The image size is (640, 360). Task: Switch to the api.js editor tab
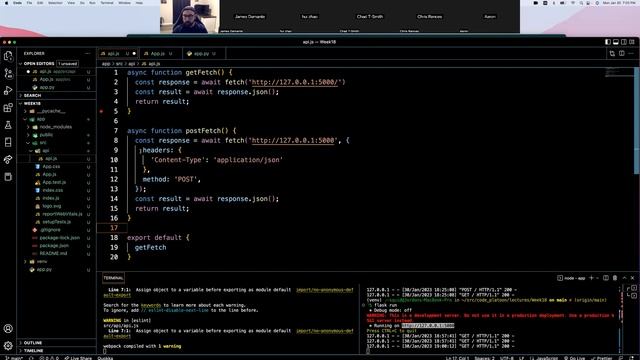(118, 53)
